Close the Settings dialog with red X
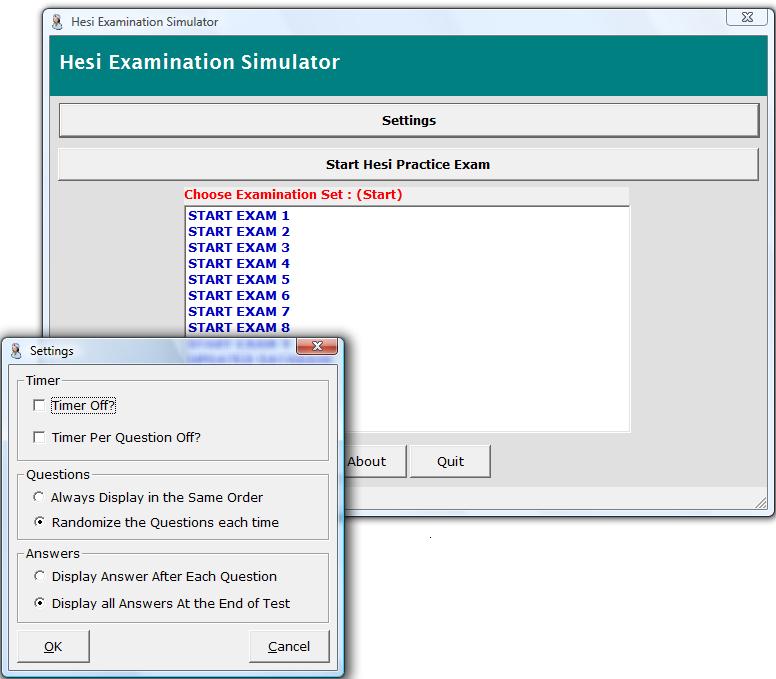 317,346
